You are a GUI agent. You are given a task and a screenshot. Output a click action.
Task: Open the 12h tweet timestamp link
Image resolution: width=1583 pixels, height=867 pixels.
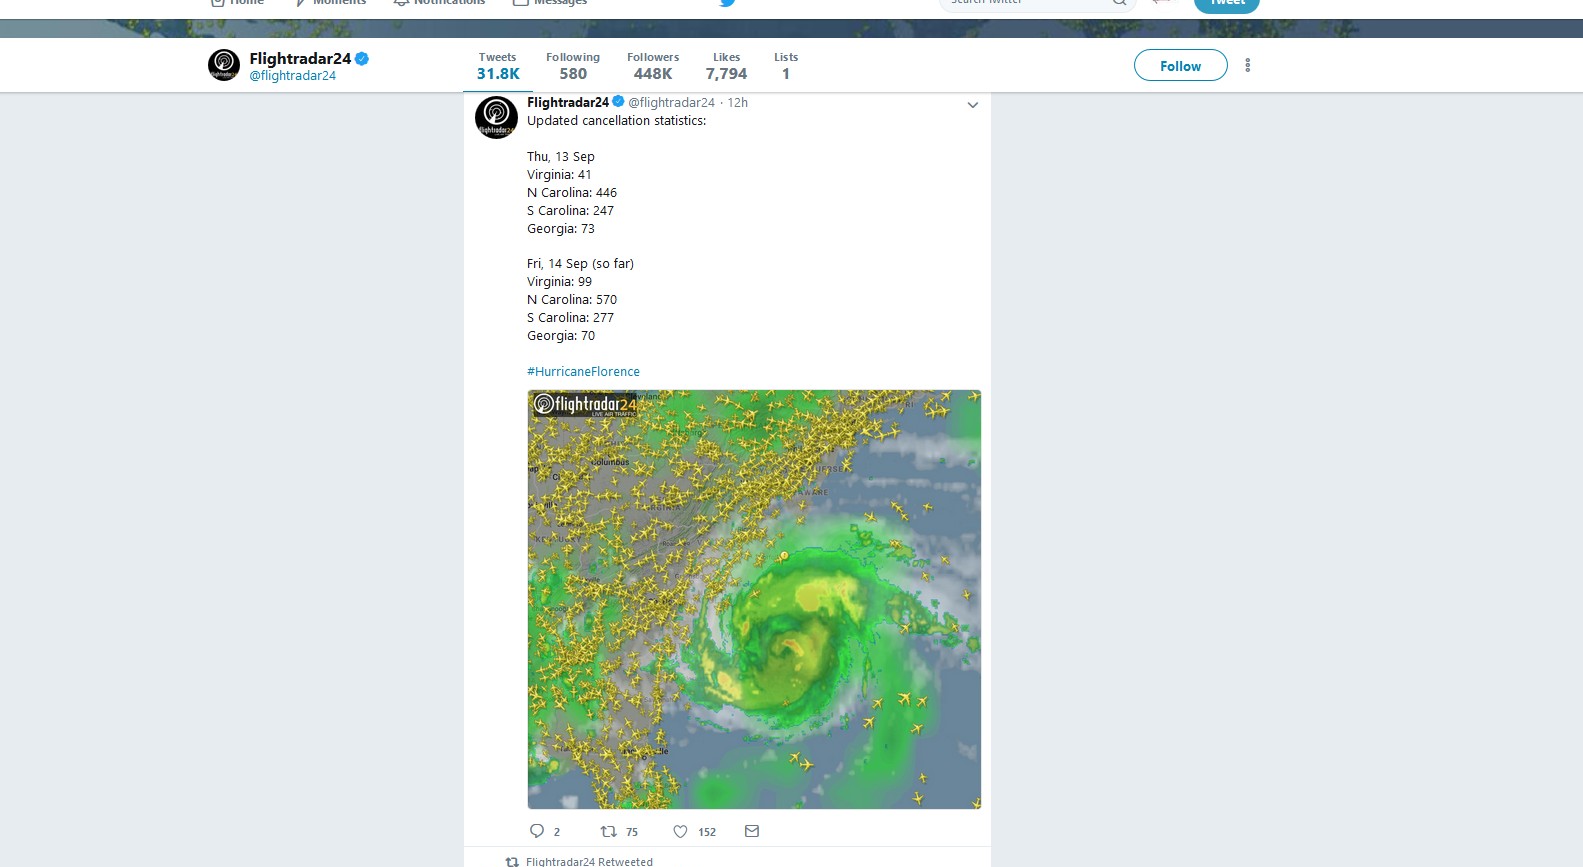(x=737, y=102)
